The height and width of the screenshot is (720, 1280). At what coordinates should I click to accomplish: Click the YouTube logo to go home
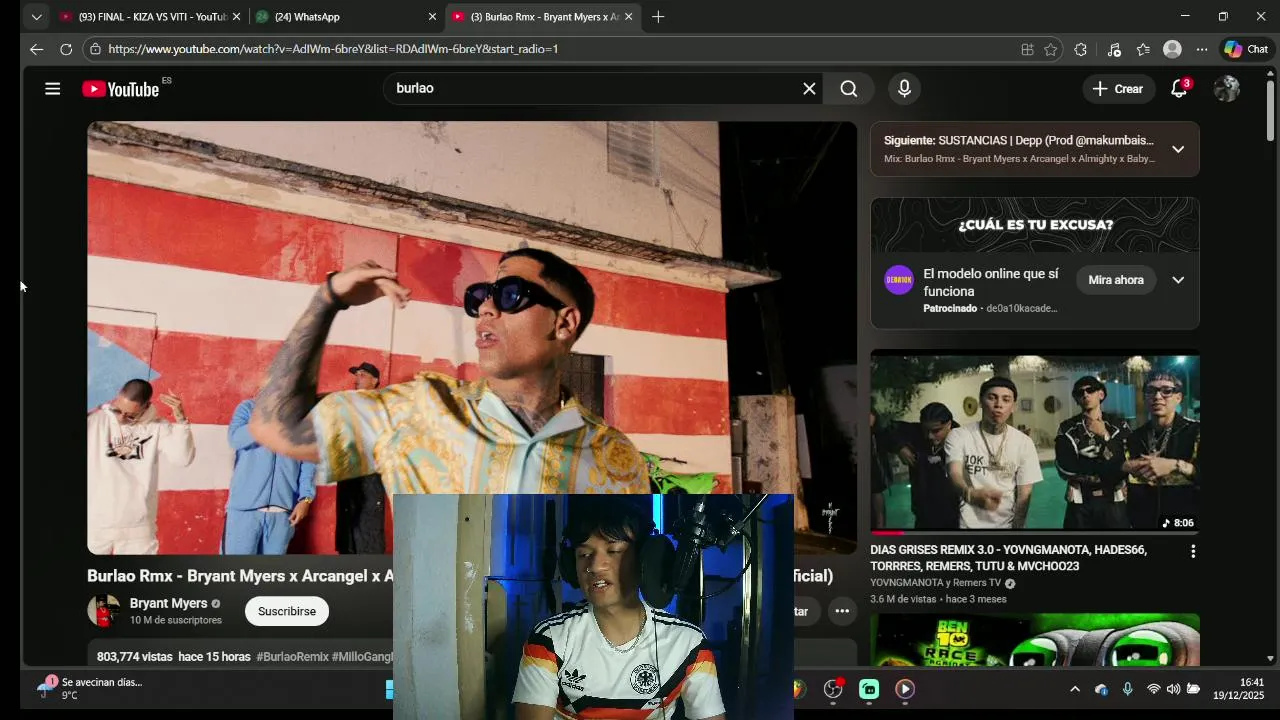(121, 89)
